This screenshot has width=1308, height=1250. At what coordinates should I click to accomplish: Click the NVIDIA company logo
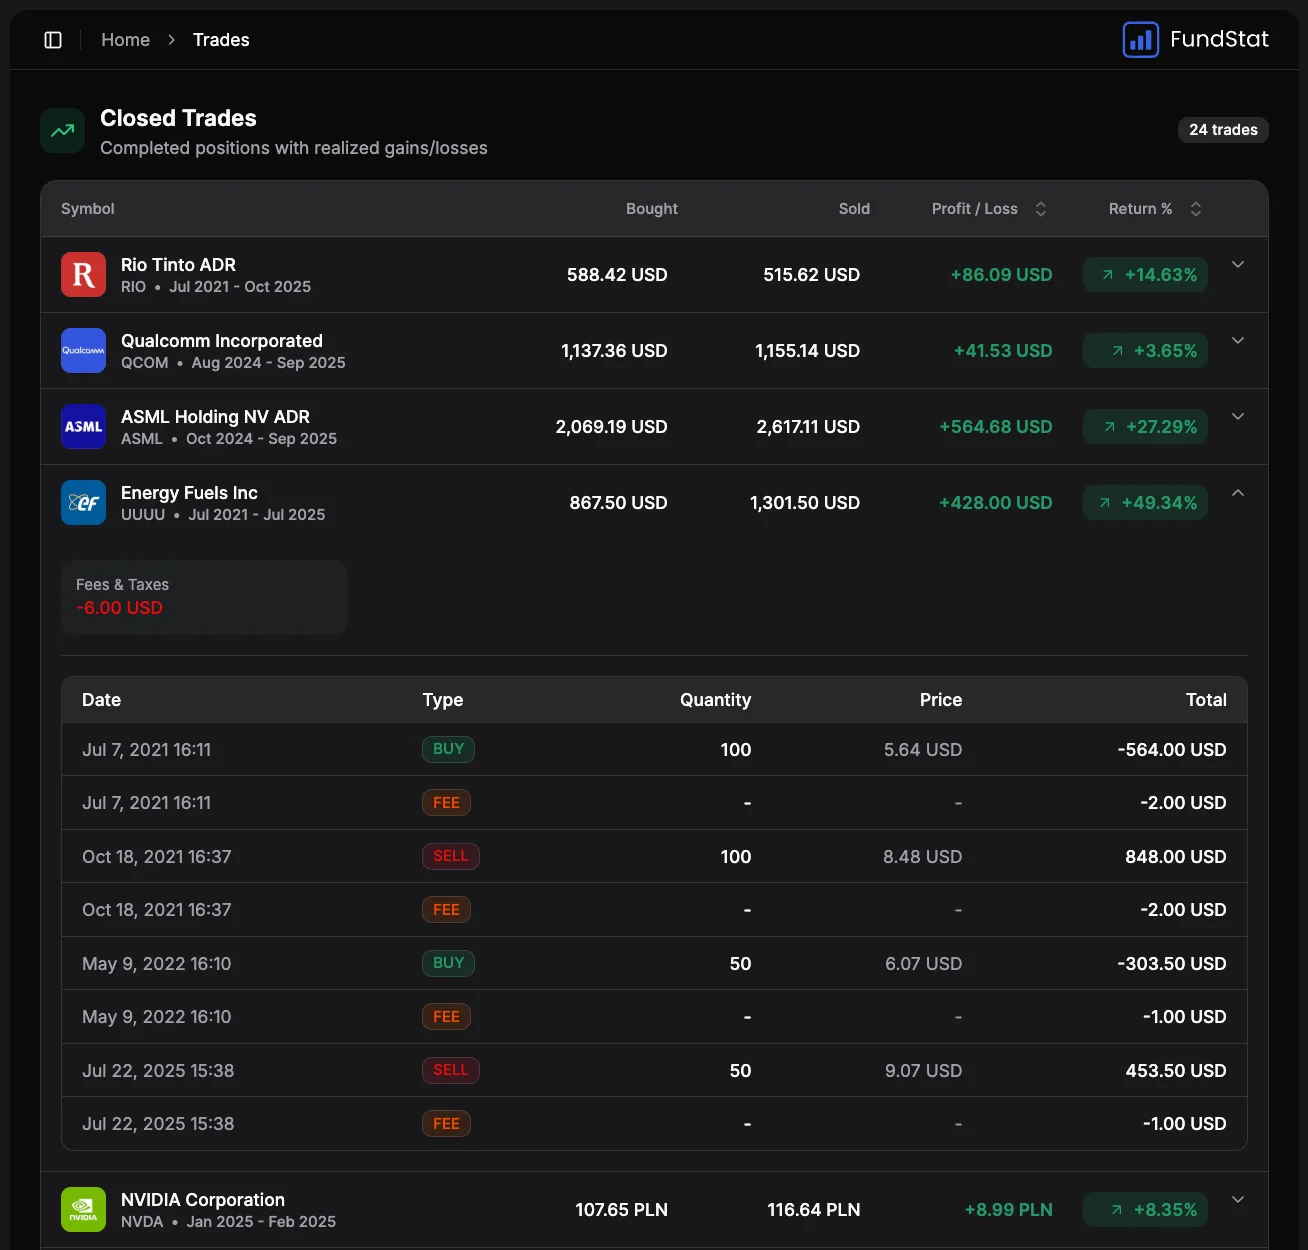pos(83,1209)
